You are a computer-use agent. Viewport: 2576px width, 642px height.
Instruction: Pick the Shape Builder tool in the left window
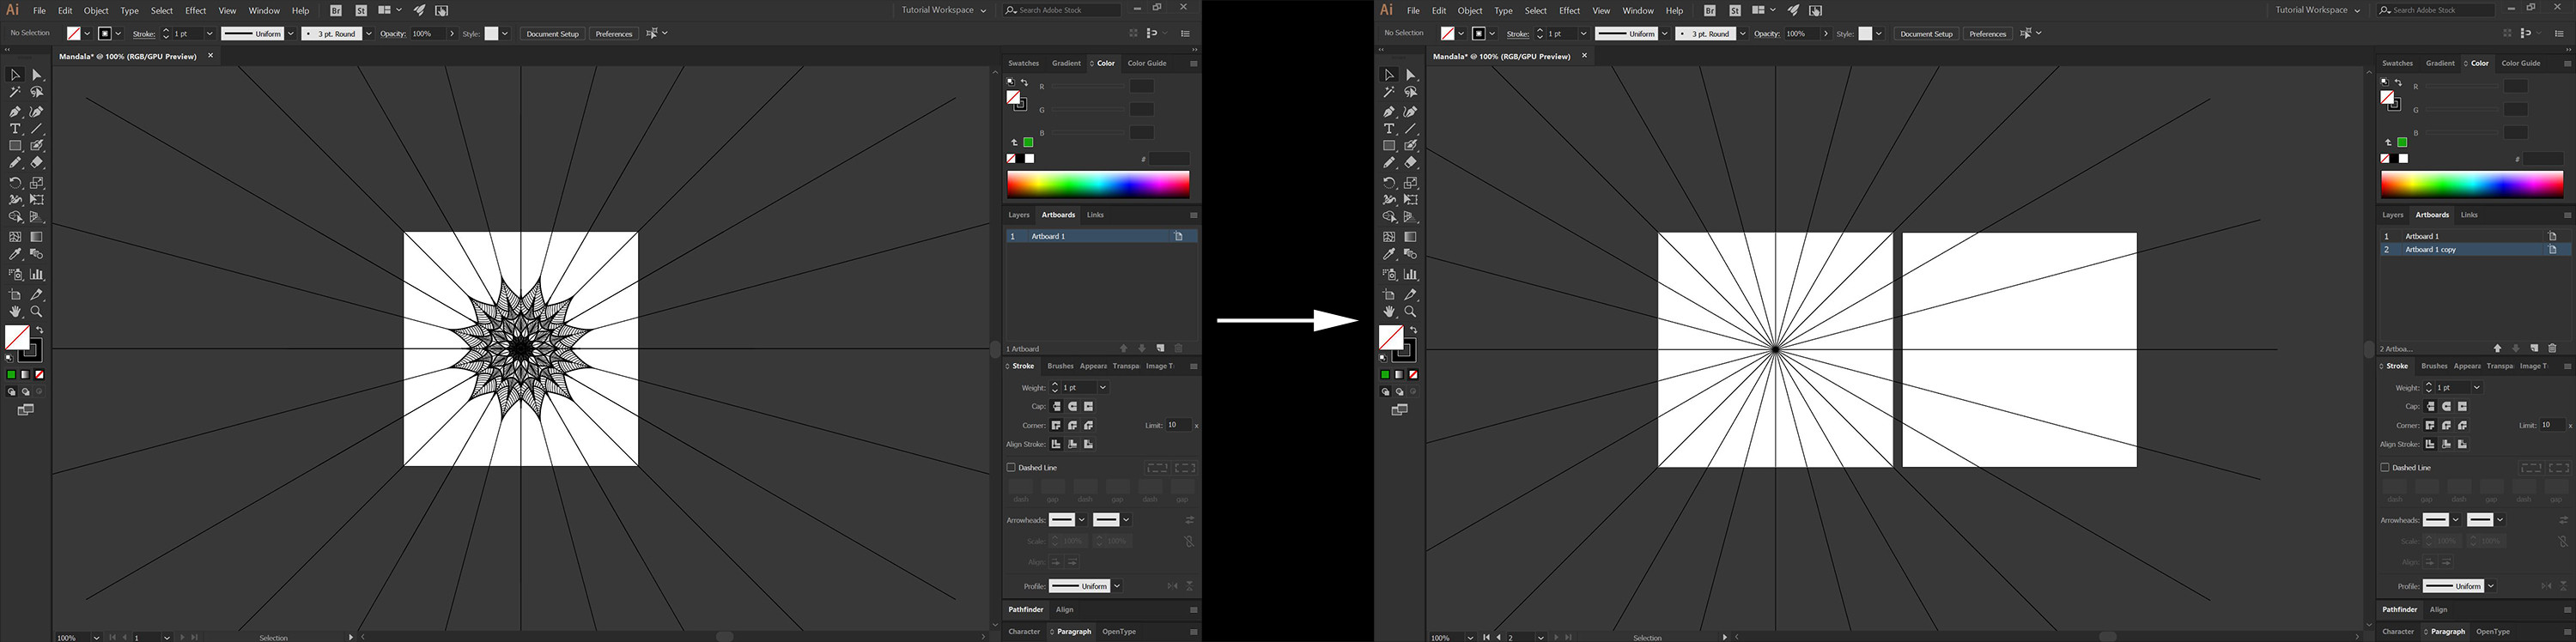pos(15,217)
